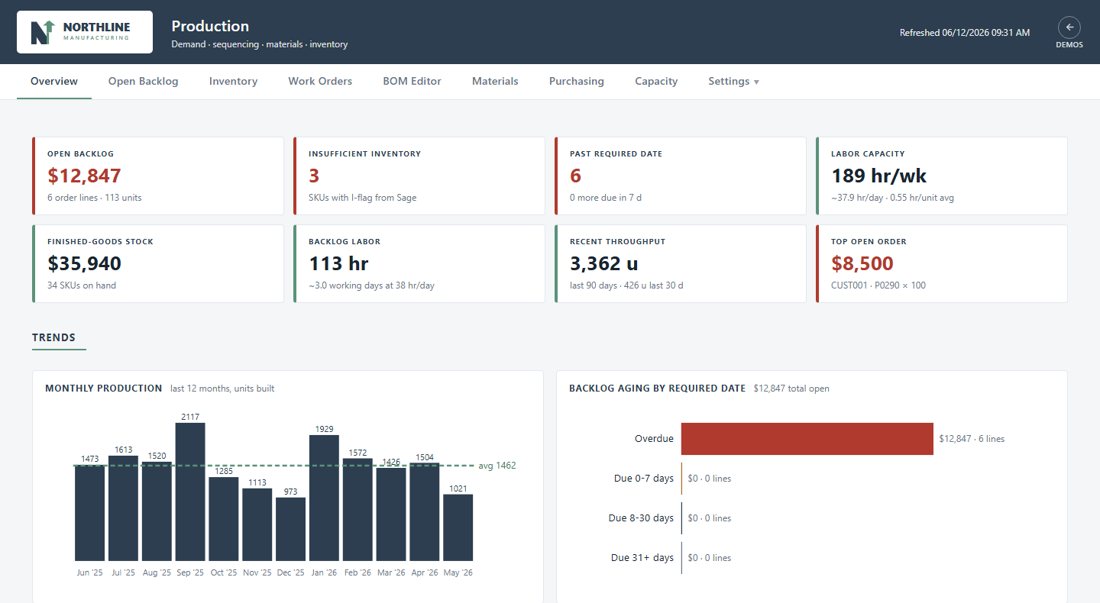Select the Mar '26 production bar
This screenshot has height=603, width=1100.
click(391, 515)
